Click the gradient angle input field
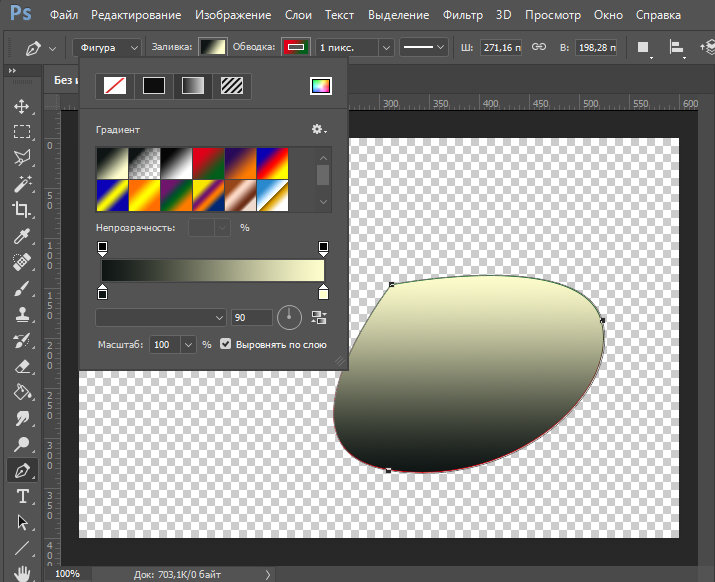The height and width of the screenshot is (582, 715). click(252, 317)
